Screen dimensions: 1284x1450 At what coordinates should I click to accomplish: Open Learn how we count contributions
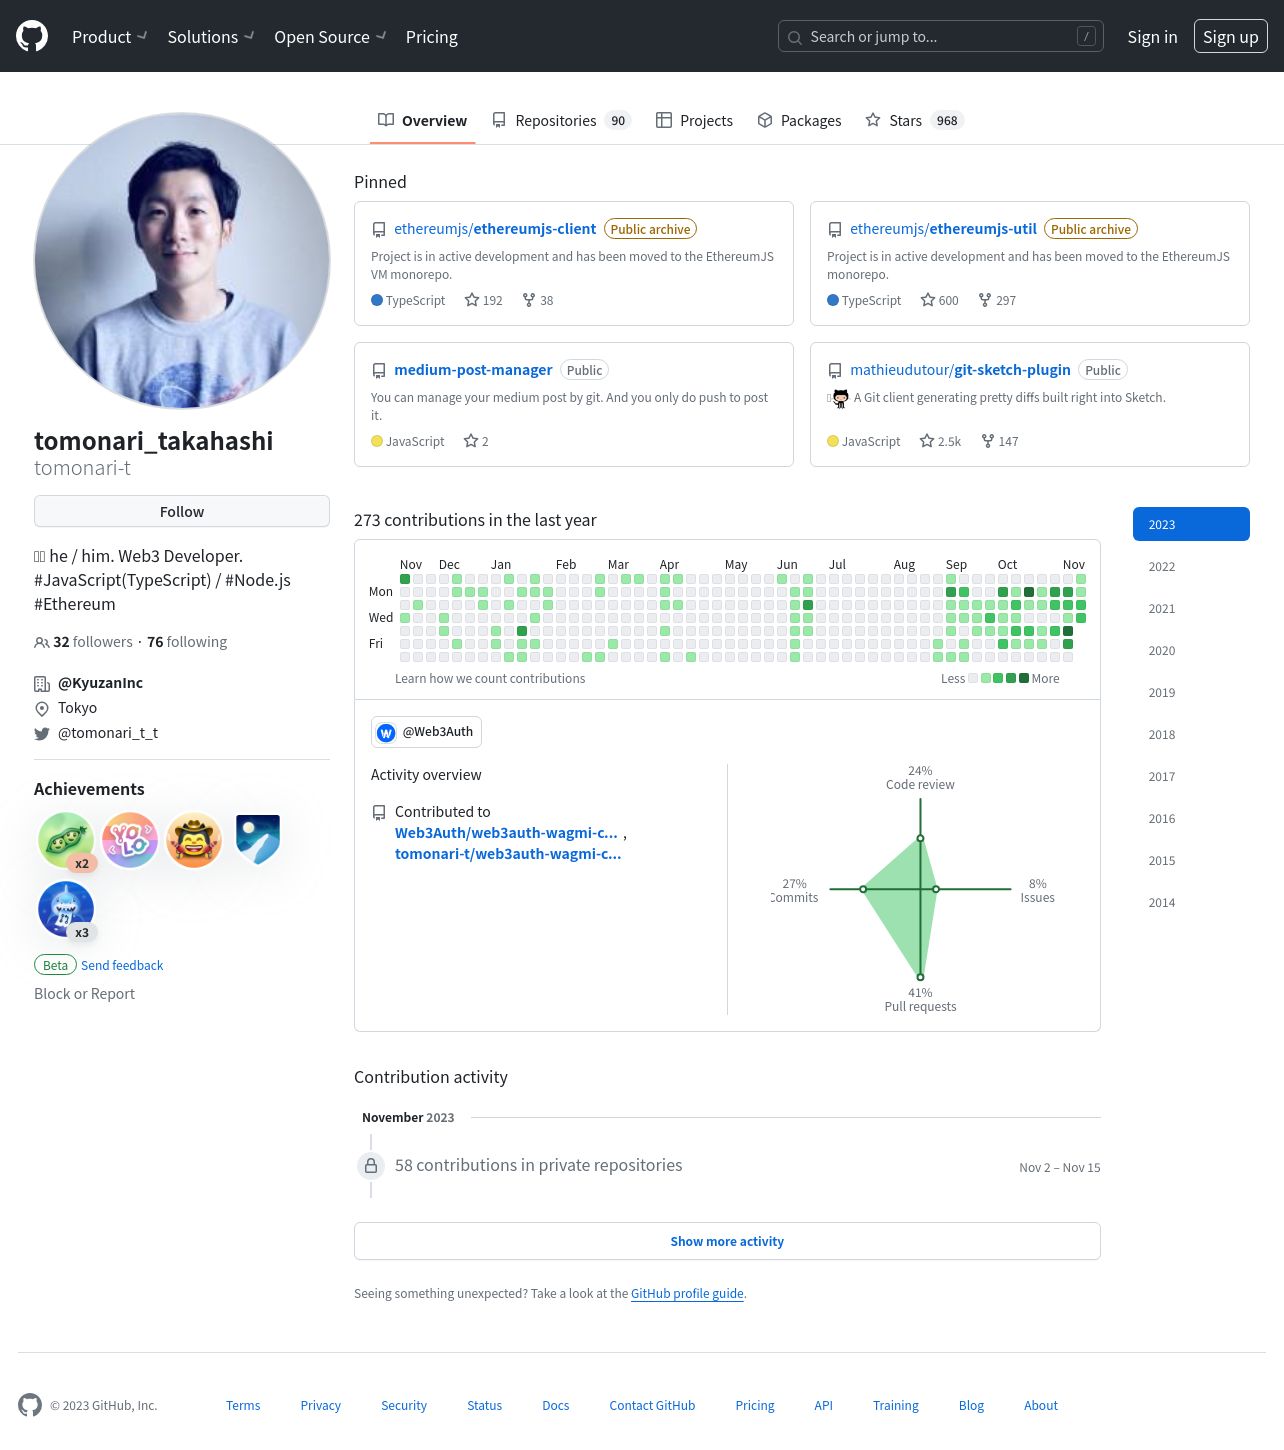tap(490, 679)
